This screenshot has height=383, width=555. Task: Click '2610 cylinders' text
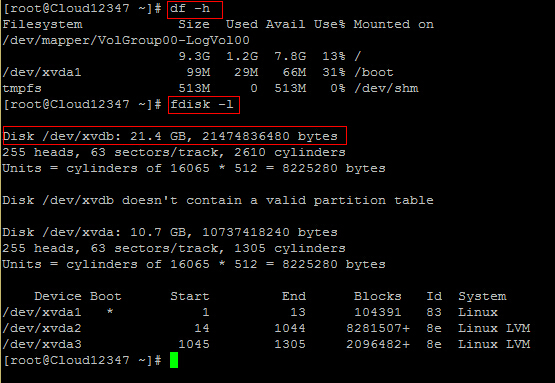[x=290, y=152]
